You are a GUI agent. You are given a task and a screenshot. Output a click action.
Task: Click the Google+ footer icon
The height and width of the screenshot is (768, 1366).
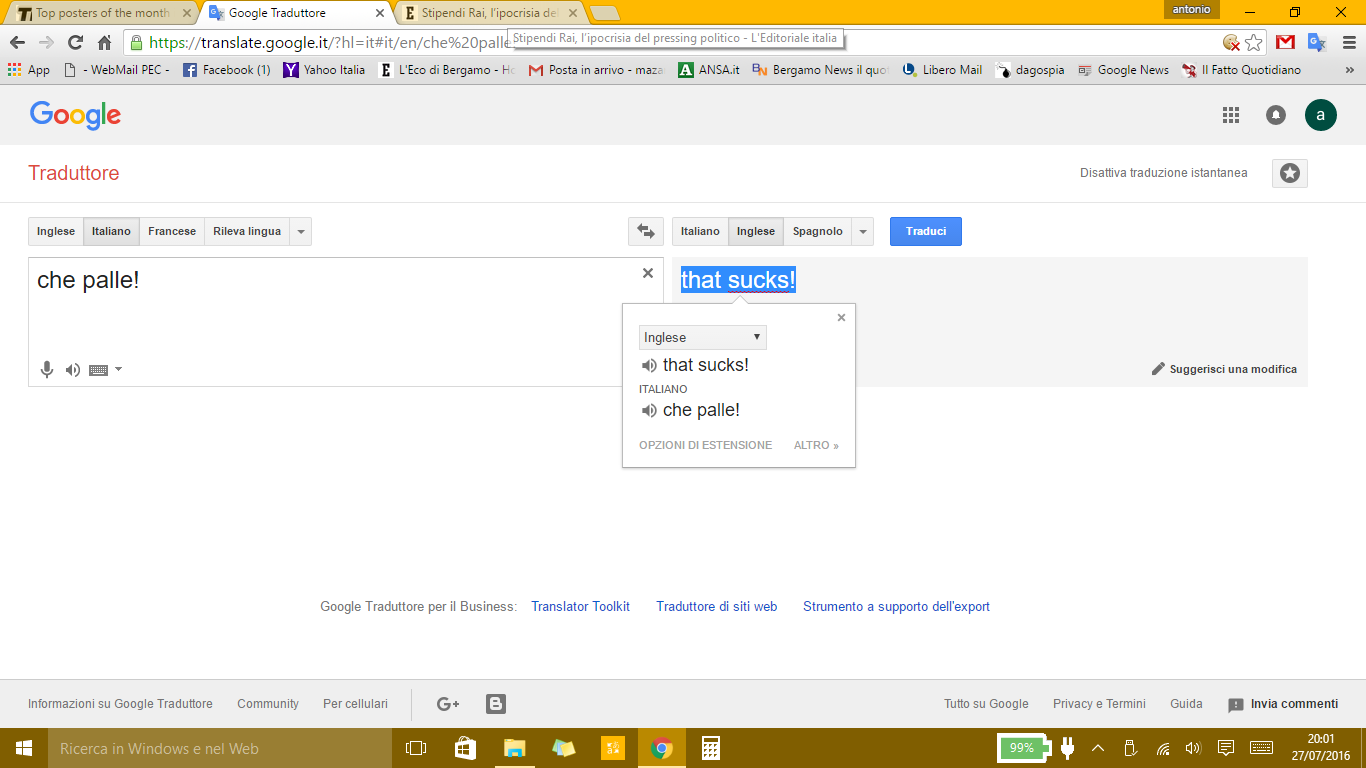coord(448,704)
